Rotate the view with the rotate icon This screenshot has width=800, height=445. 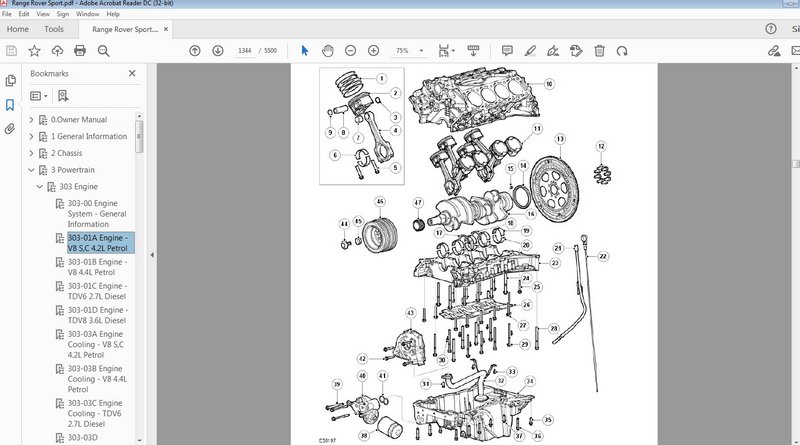tap(622, 51)
